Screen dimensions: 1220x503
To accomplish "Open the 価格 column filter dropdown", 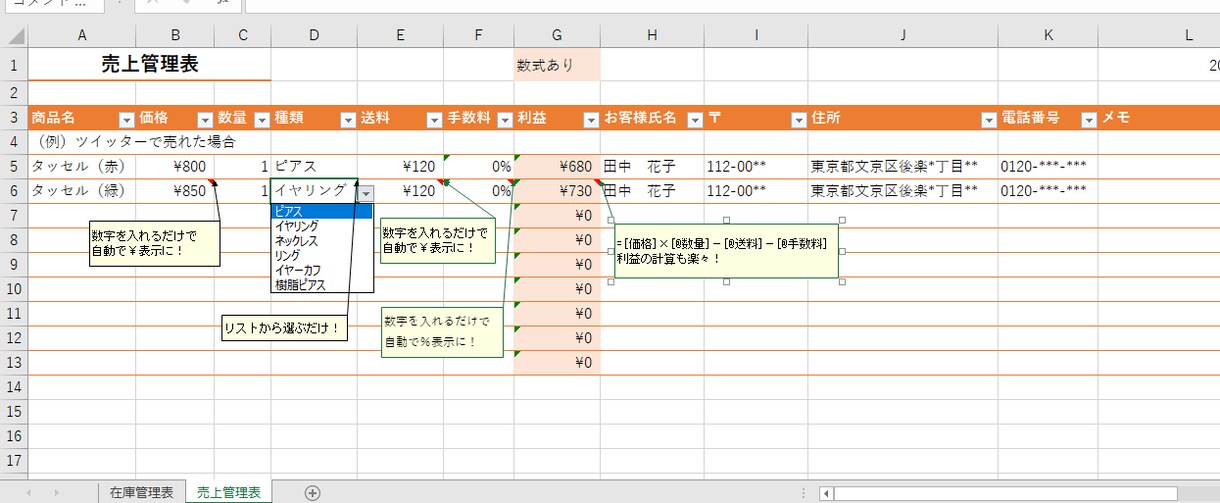I will [204, 119].
